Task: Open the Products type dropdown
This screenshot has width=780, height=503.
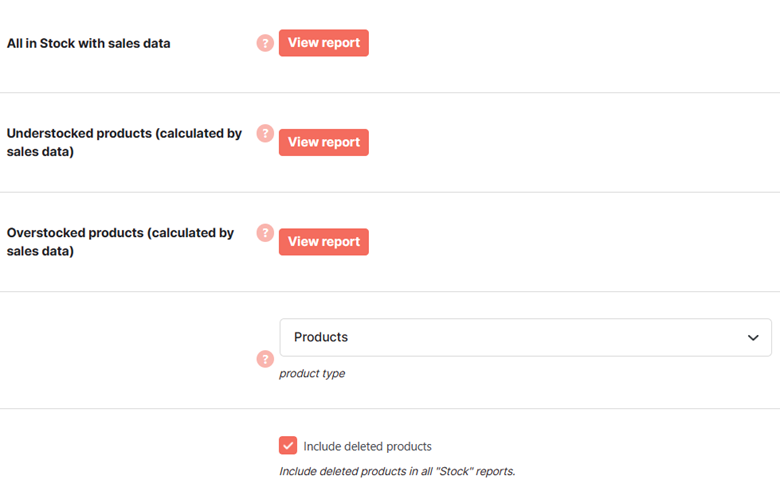Action: [525, 337]
